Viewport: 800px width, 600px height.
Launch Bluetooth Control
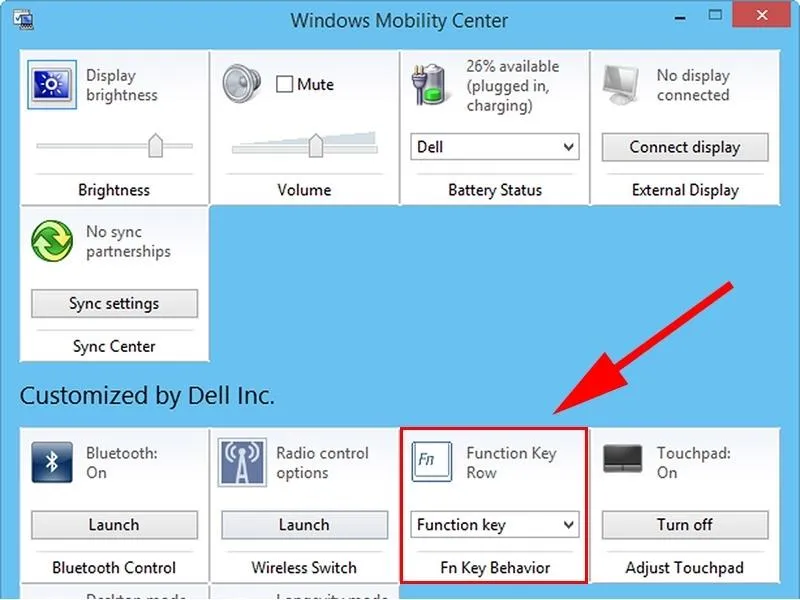point(114,525)
